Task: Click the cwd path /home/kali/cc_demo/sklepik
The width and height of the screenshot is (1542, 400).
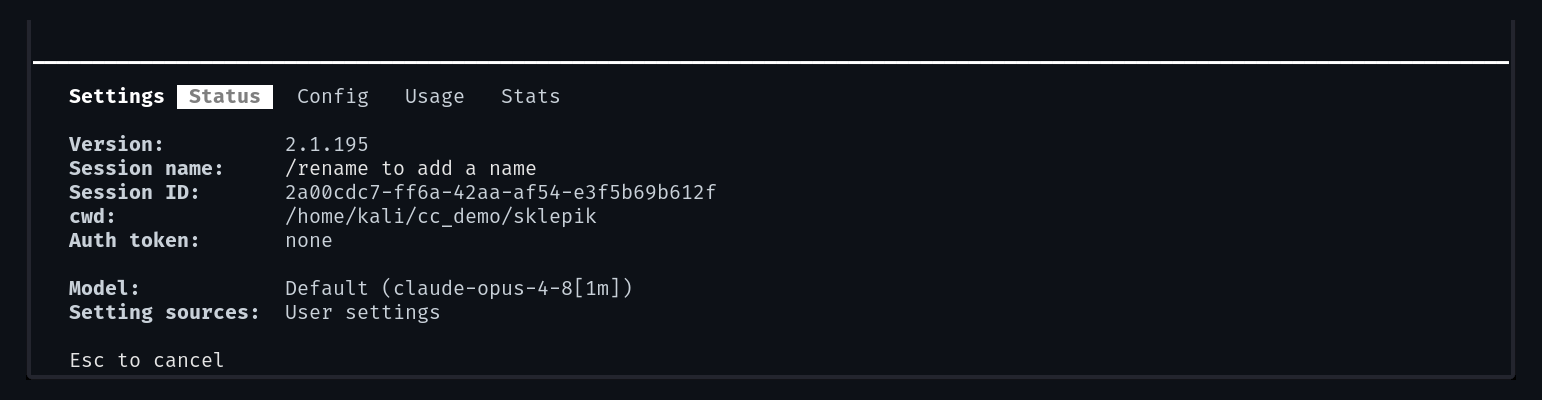Action: click(x=441, y=217)
